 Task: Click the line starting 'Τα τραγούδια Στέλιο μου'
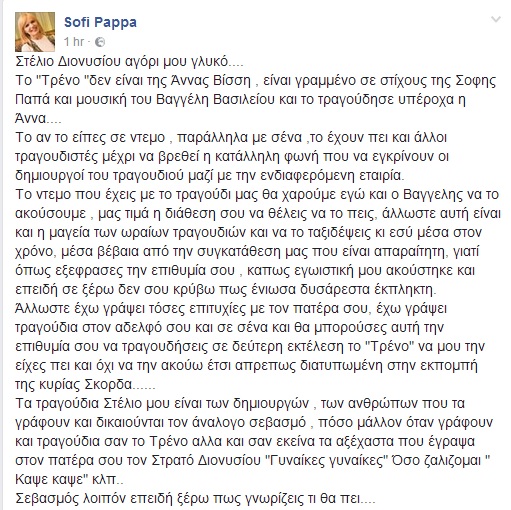click(240, 404)
